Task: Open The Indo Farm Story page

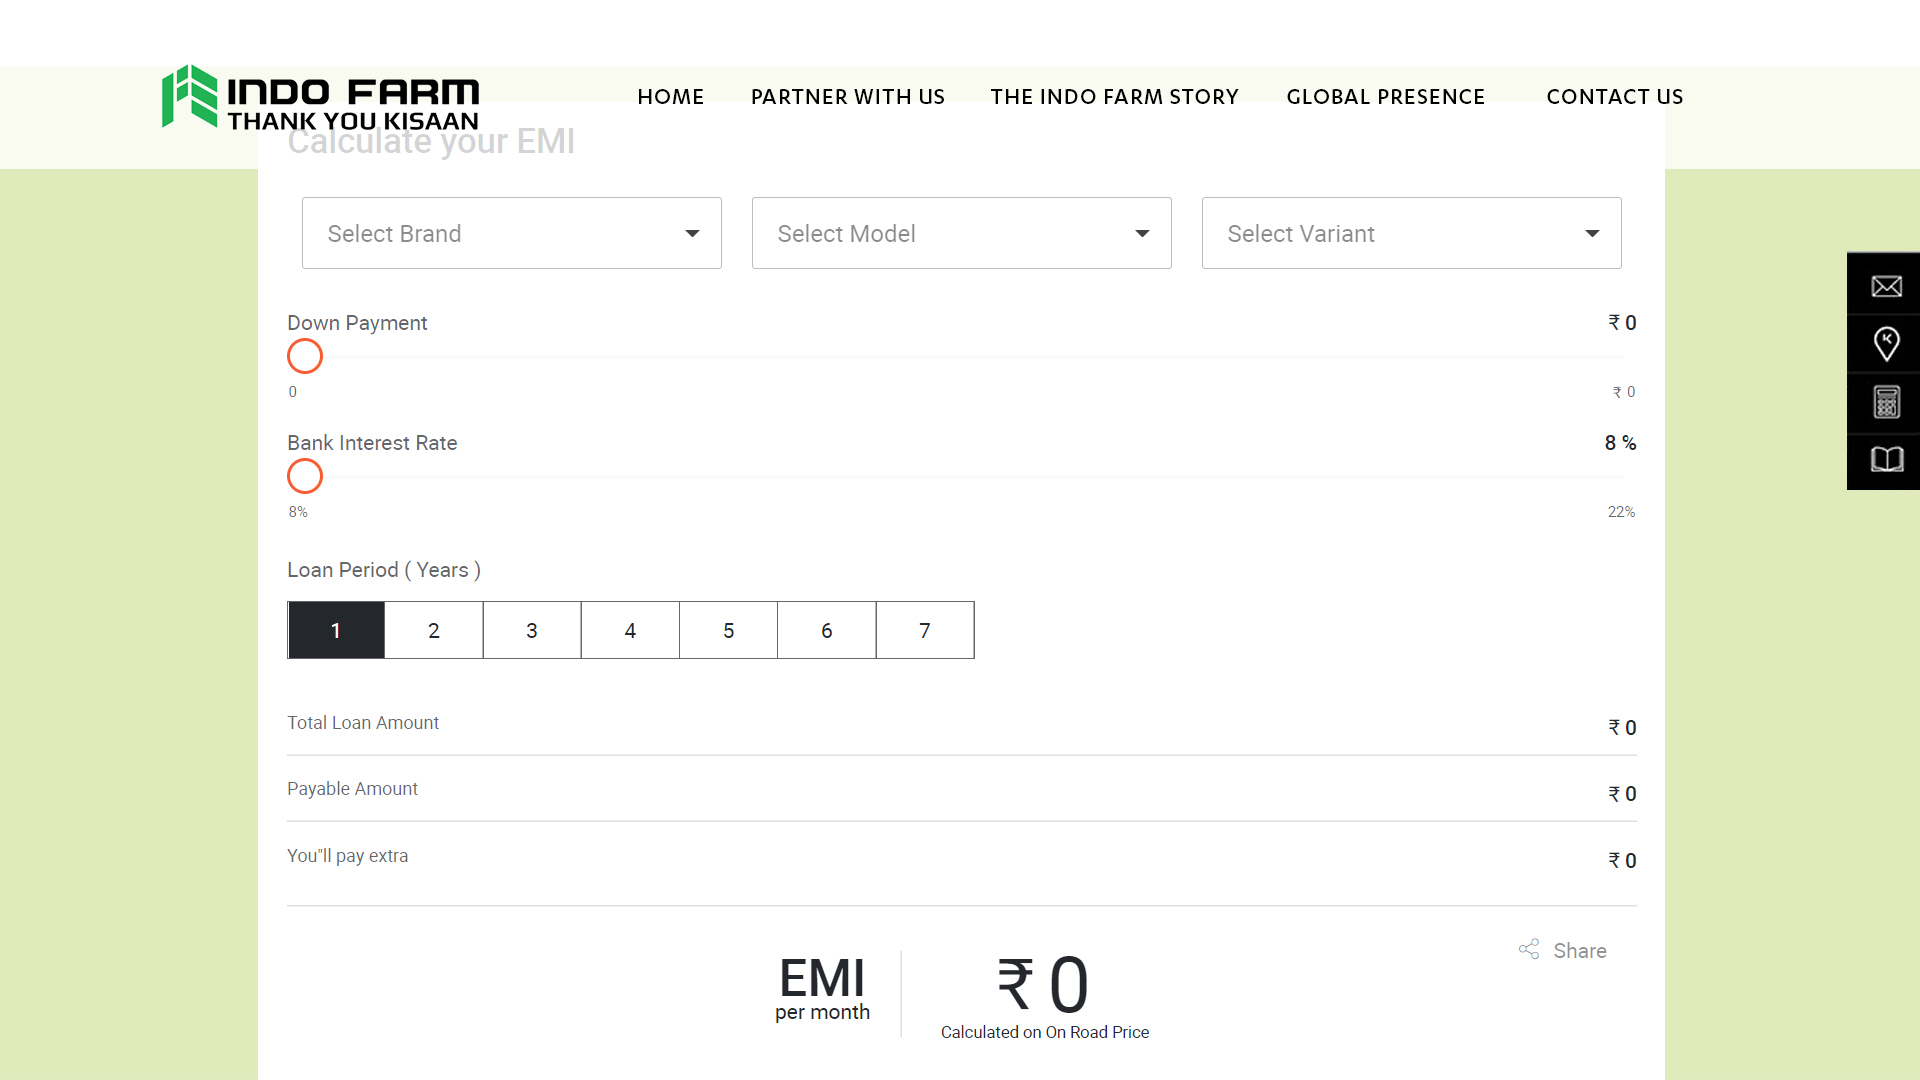Action: pyautogui.click(x=1115, y=97)
